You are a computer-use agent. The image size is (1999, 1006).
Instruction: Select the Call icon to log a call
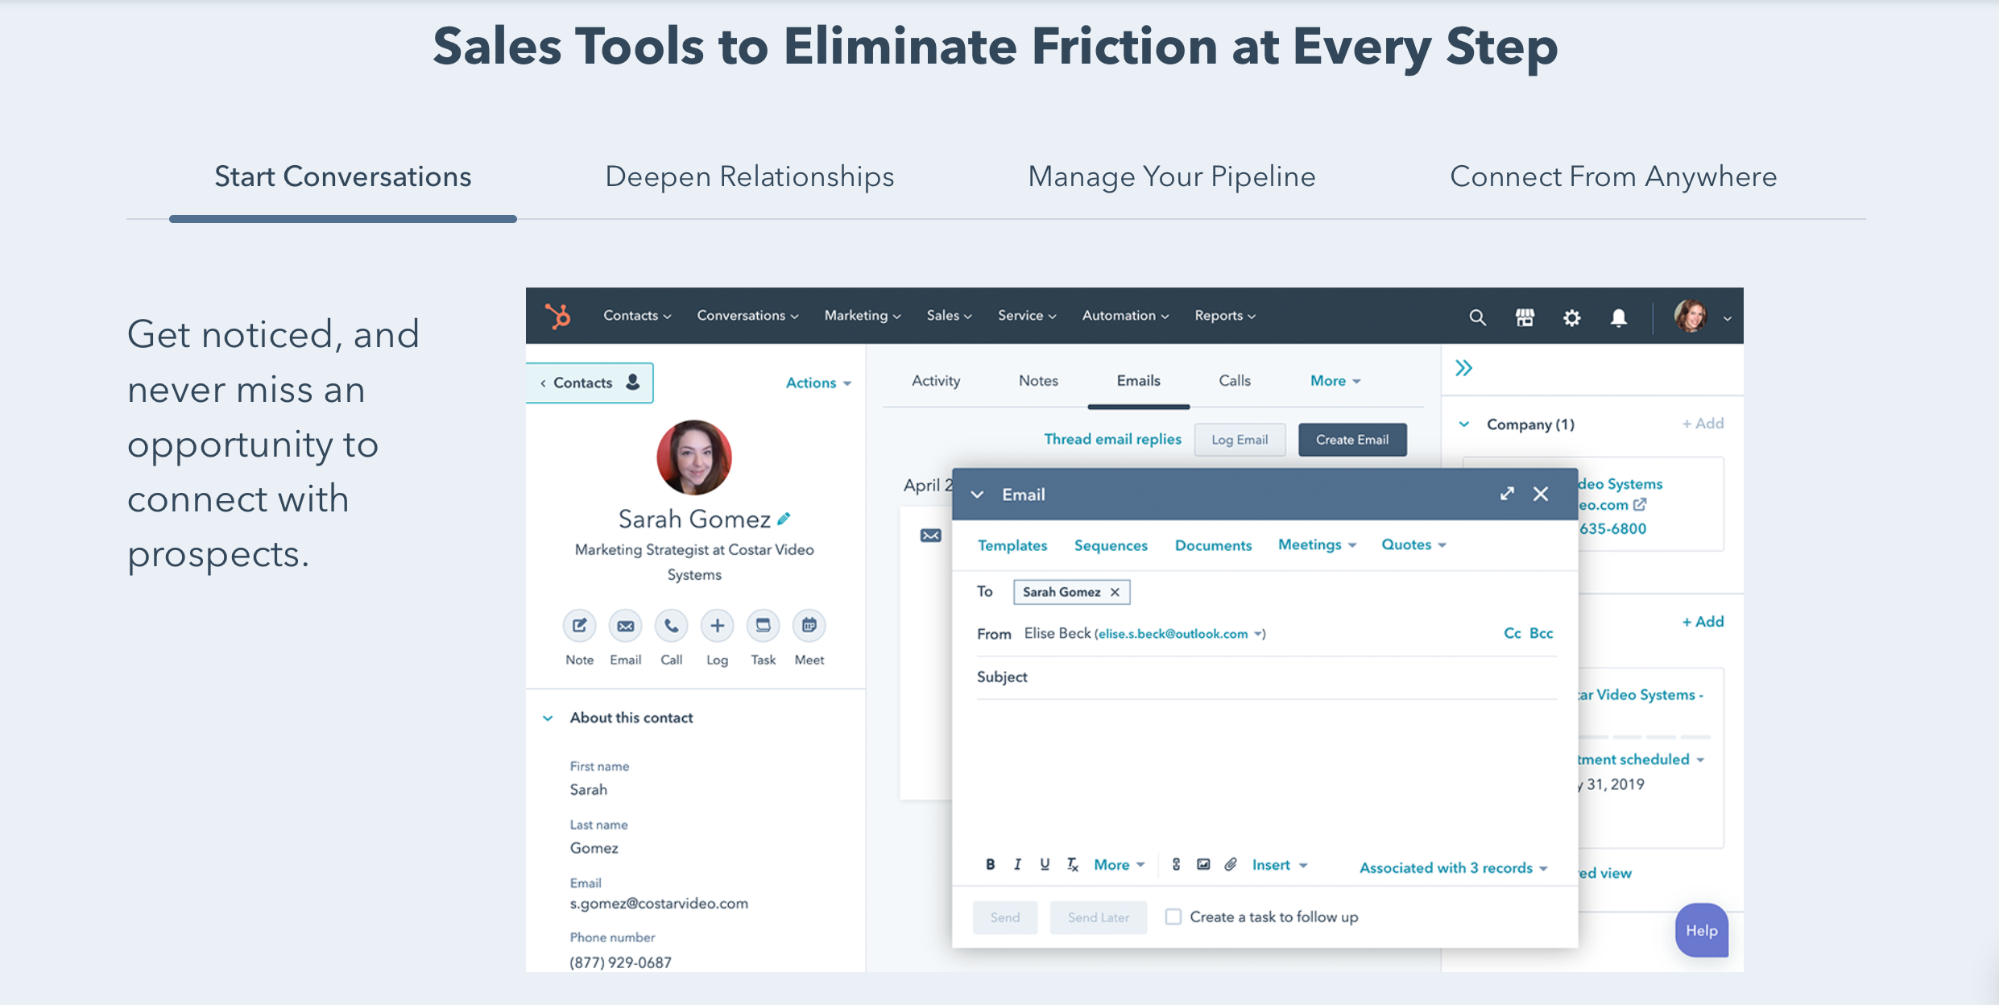click(x=671, y=626)
